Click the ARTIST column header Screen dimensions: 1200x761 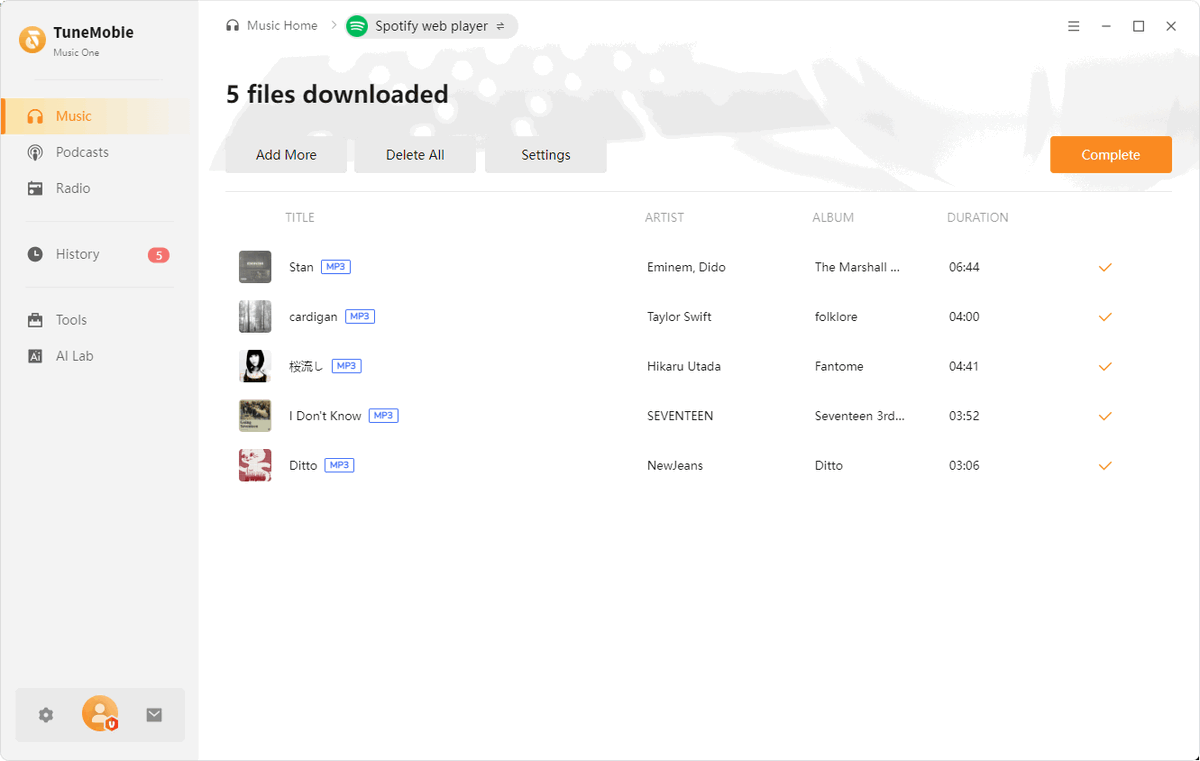click(x=665, y=218)
